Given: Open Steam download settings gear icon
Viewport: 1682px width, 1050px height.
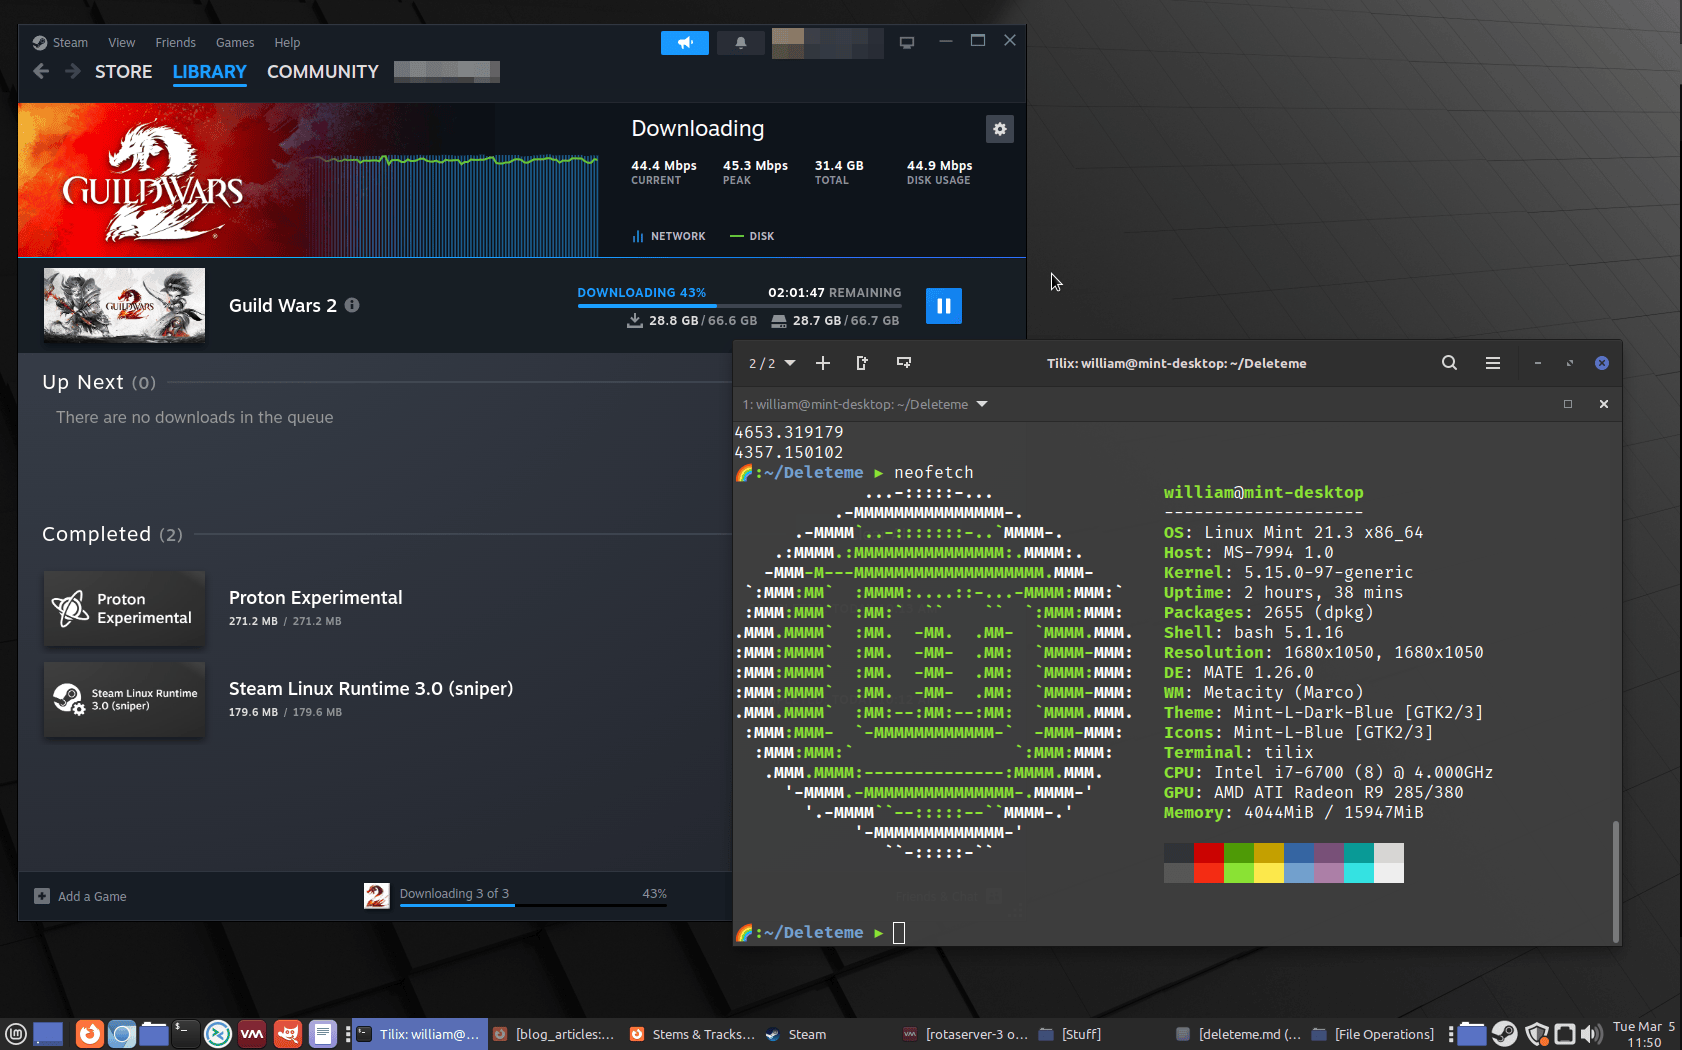Looking at the screenshot, I should (999, 129).
